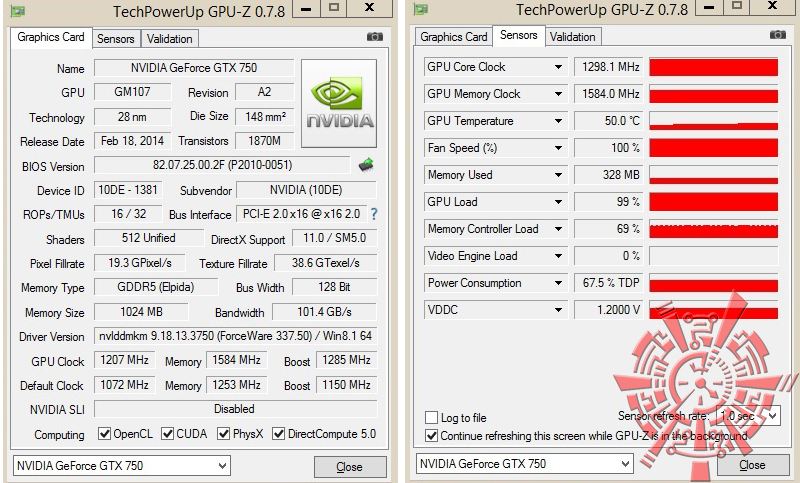Open GPU Memory Clock sensor dropdown
The width and height of the screenshot is (800, 483).
click(x=559, y=94)
